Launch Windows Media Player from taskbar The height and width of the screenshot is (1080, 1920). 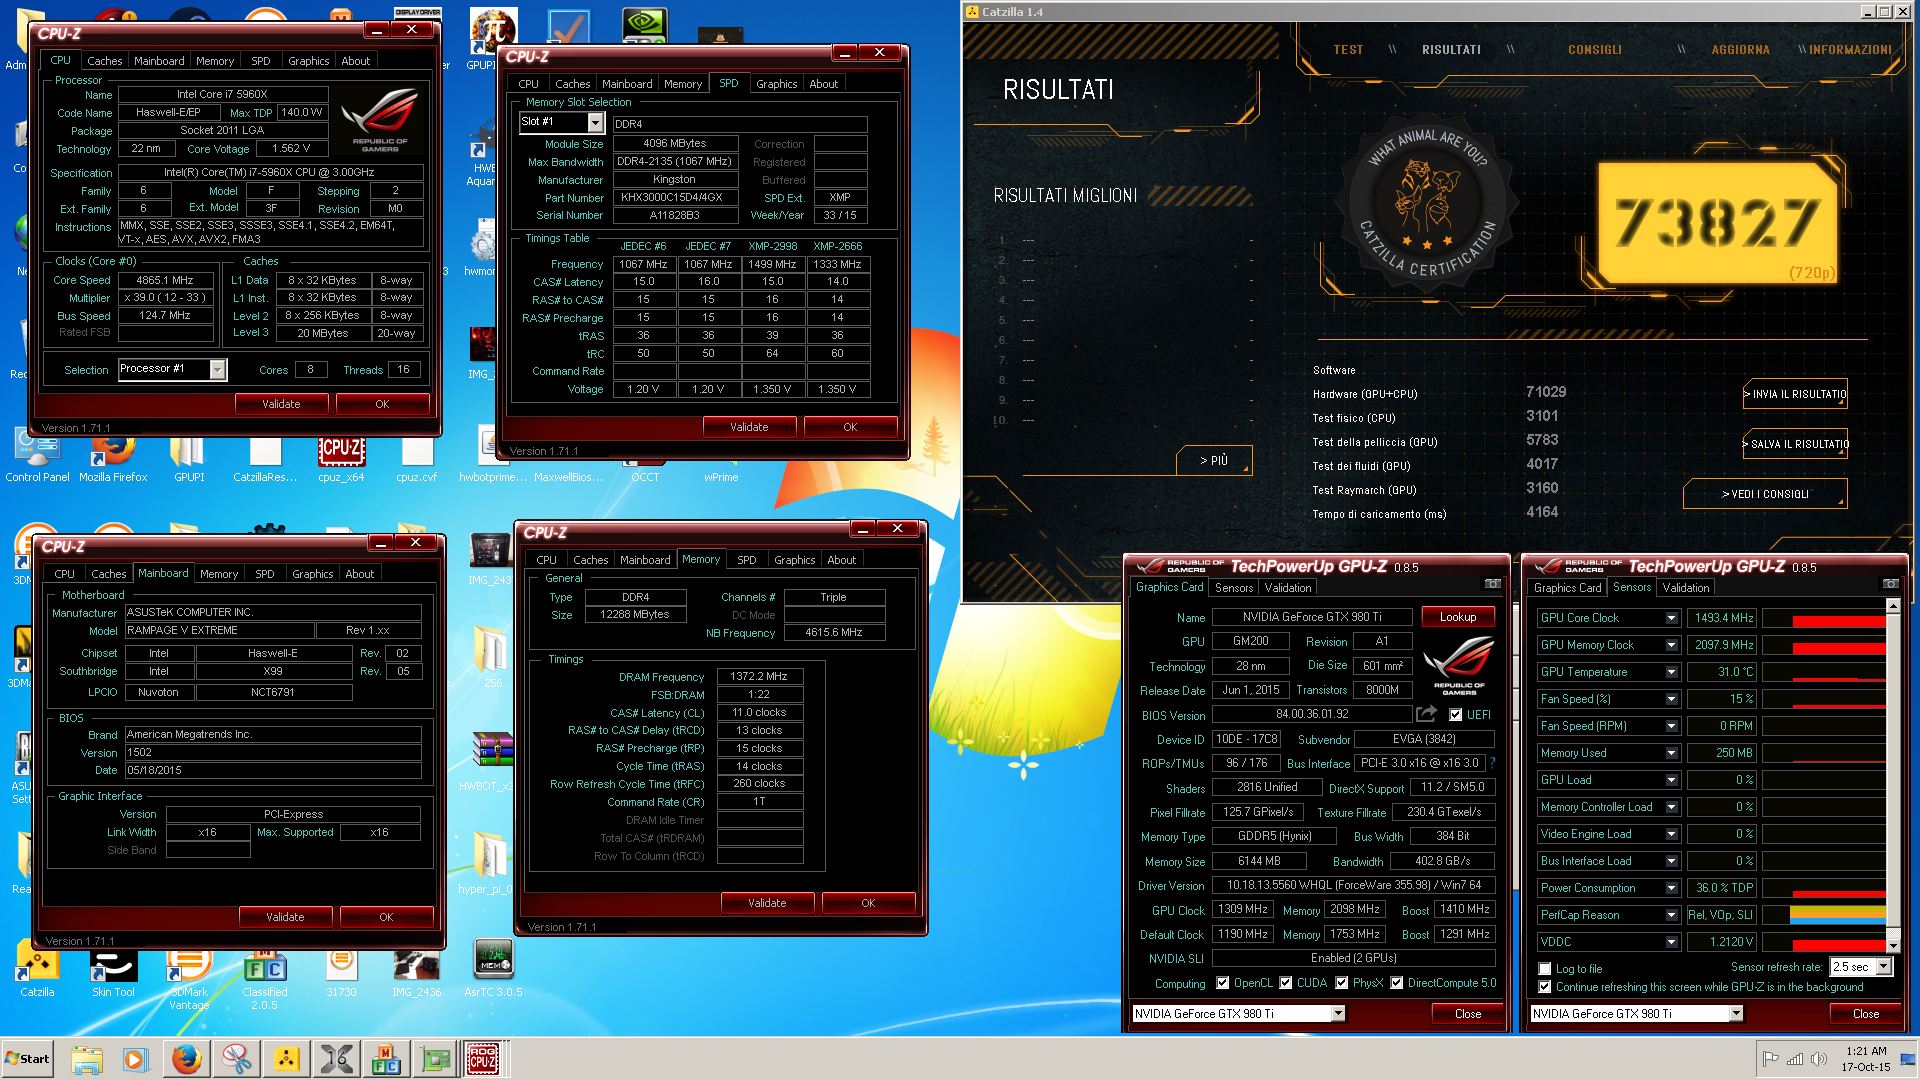(x=136, y=1059)
